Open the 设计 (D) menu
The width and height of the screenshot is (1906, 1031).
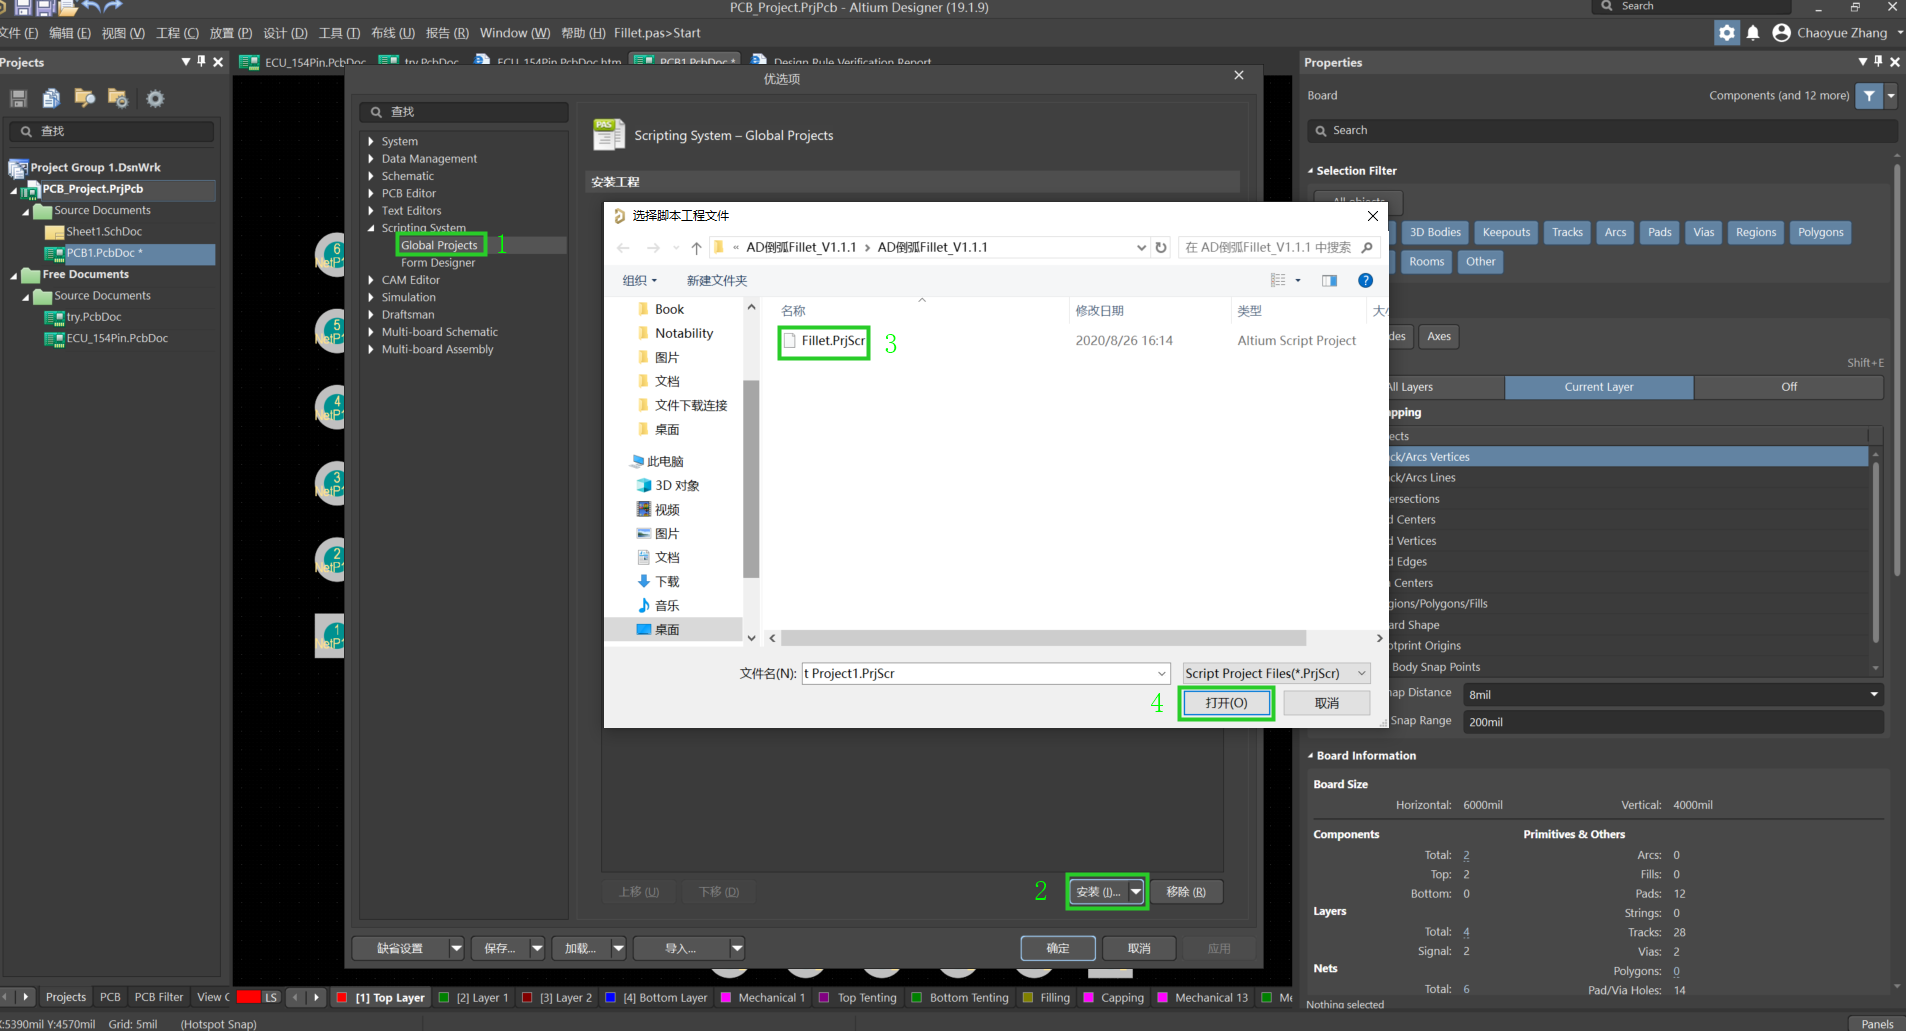click(285, 33)
